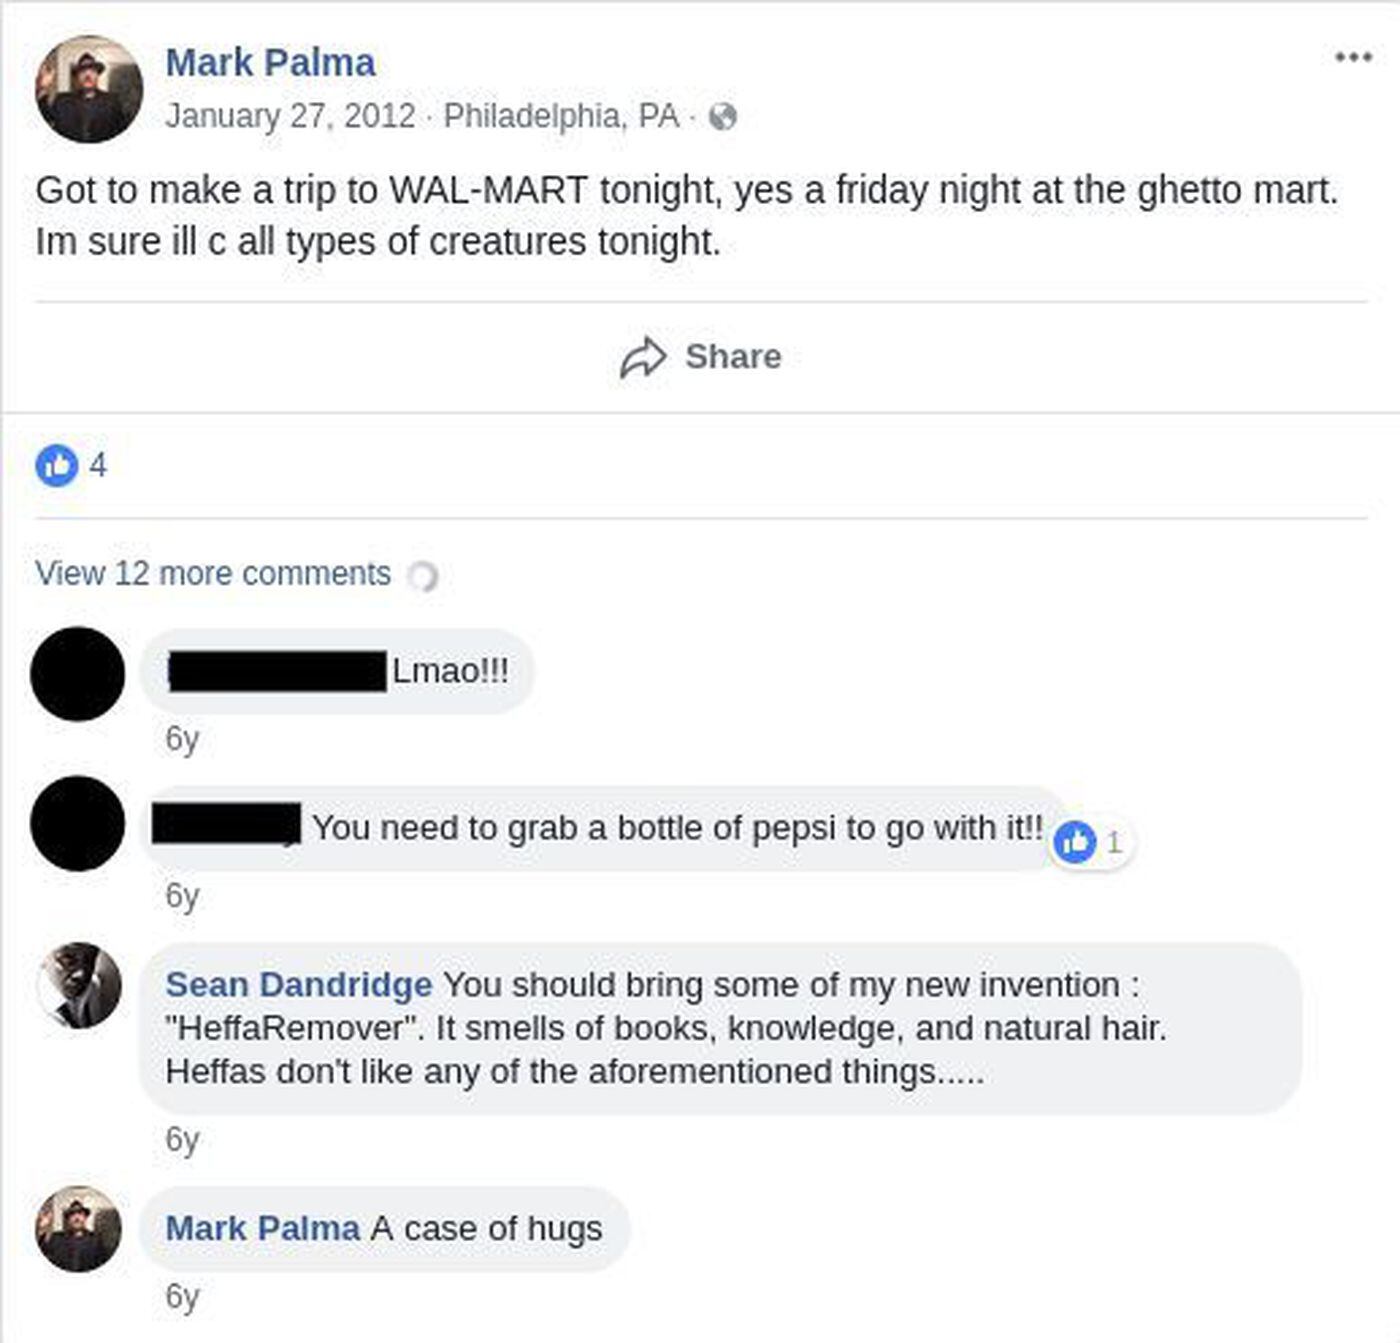Click the globe public privacy icon
Image resolution: width=1400 pixels, height=1343 pixels.
pyautogui.click(x=722, y=117)
